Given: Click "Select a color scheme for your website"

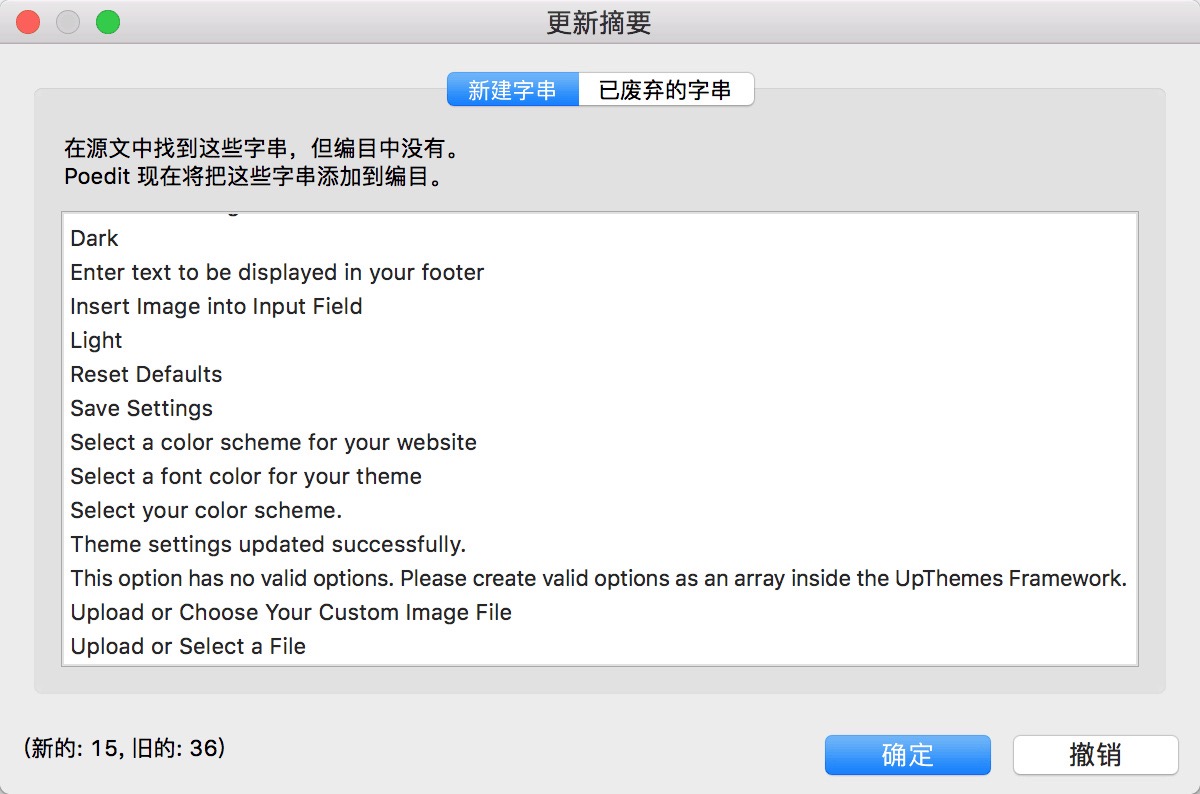Looking at the screenshot, I should pyautogui.click(x=273, y=443).
